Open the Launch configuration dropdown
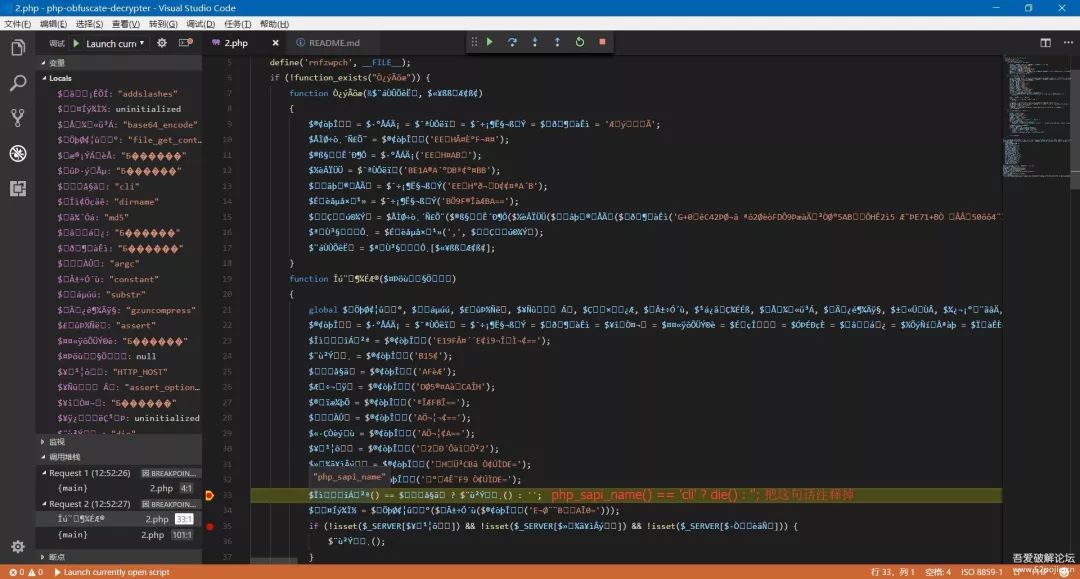This screenshot has height=579, width=1080. (x=112, y=42)
